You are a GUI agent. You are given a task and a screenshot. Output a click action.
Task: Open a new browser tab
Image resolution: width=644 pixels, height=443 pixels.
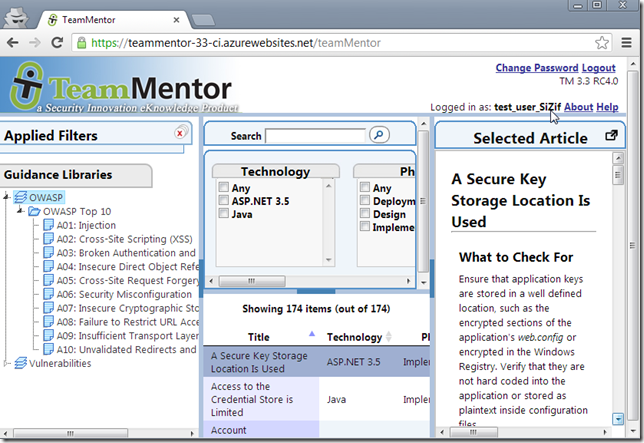[203, 20]
